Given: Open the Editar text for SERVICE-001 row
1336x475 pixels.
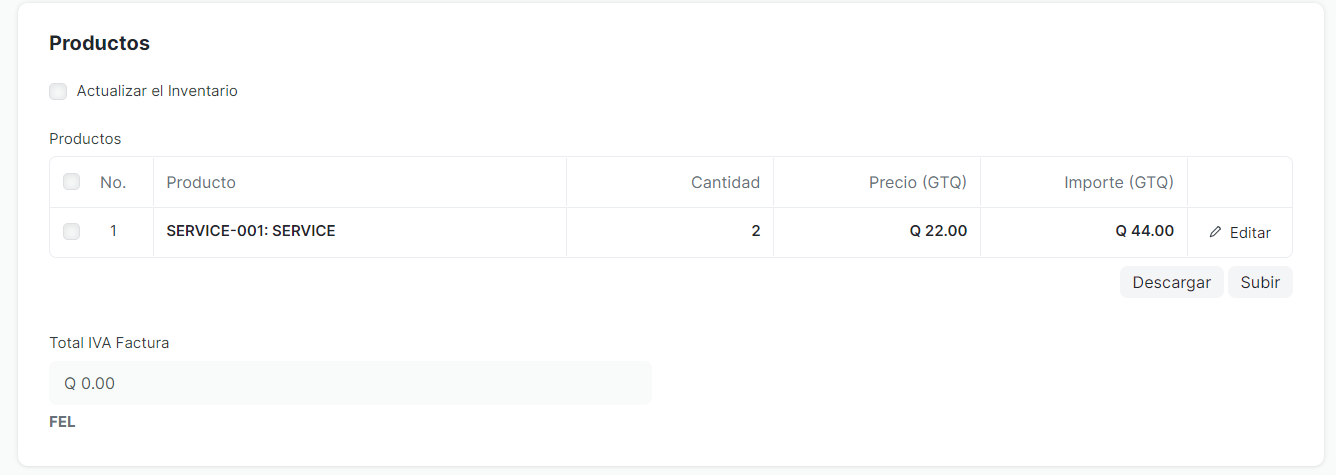Looking at the screenshot, I should coord(1250,232).
